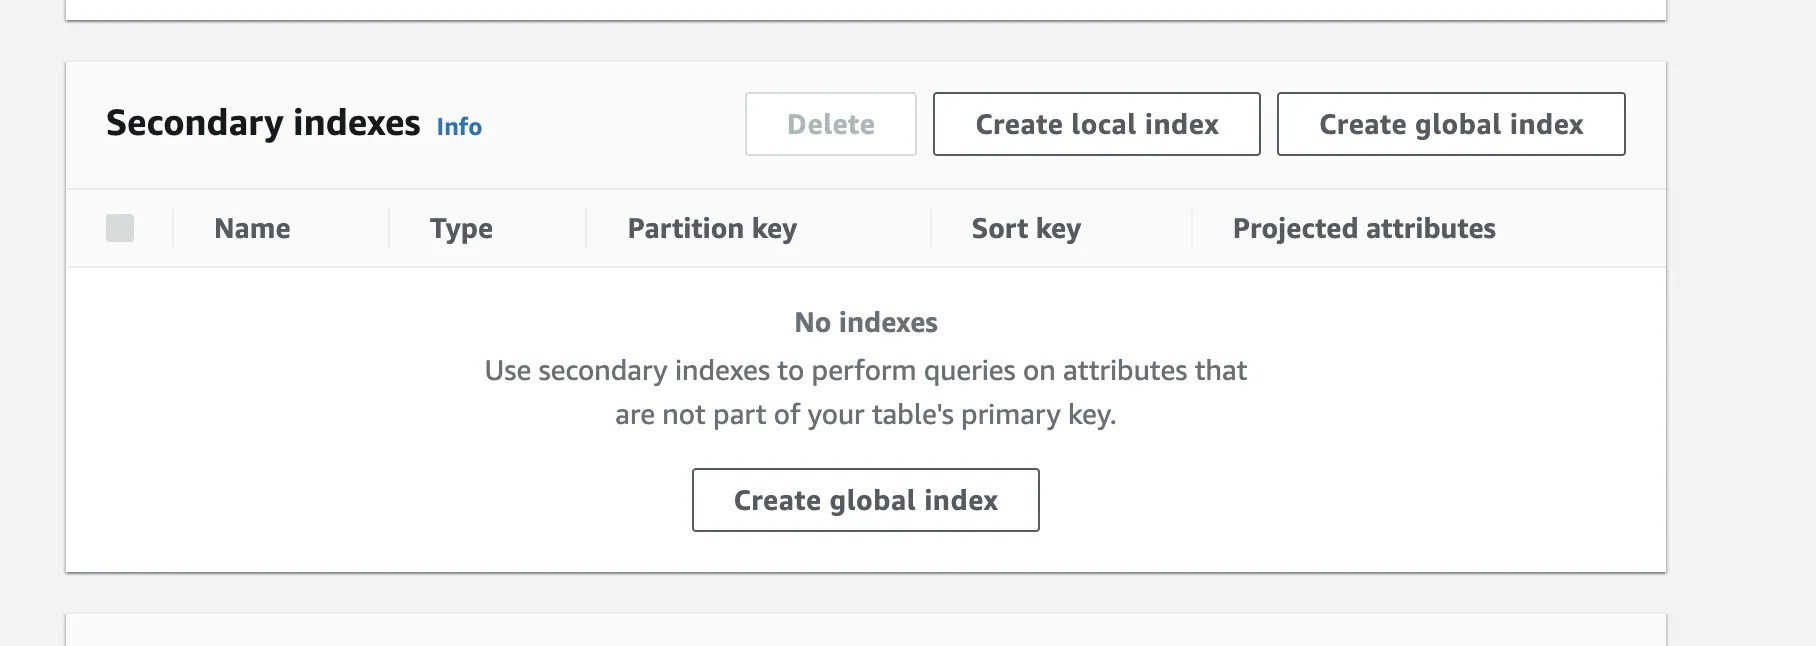This screenshot has width=1816, height=646.
Task: Click the No indexes empty-state title
Action: pyautogui.click(x=866, y=322)
